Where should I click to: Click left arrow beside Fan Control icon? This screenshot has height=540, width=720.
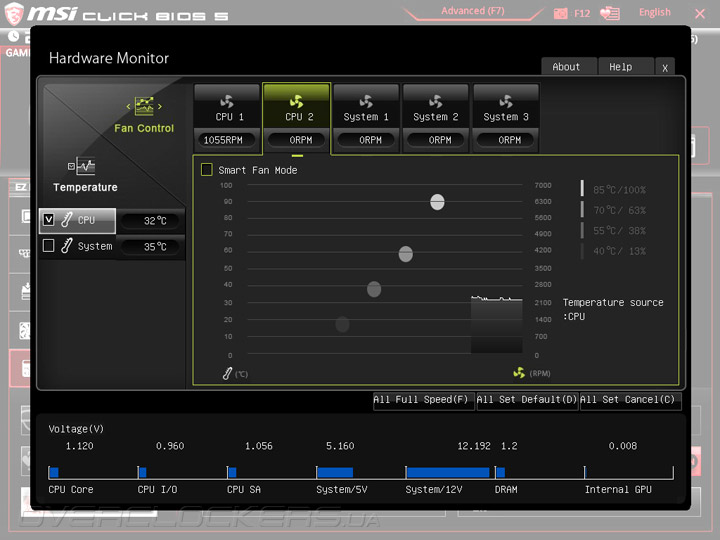click(x=129, y=107)
